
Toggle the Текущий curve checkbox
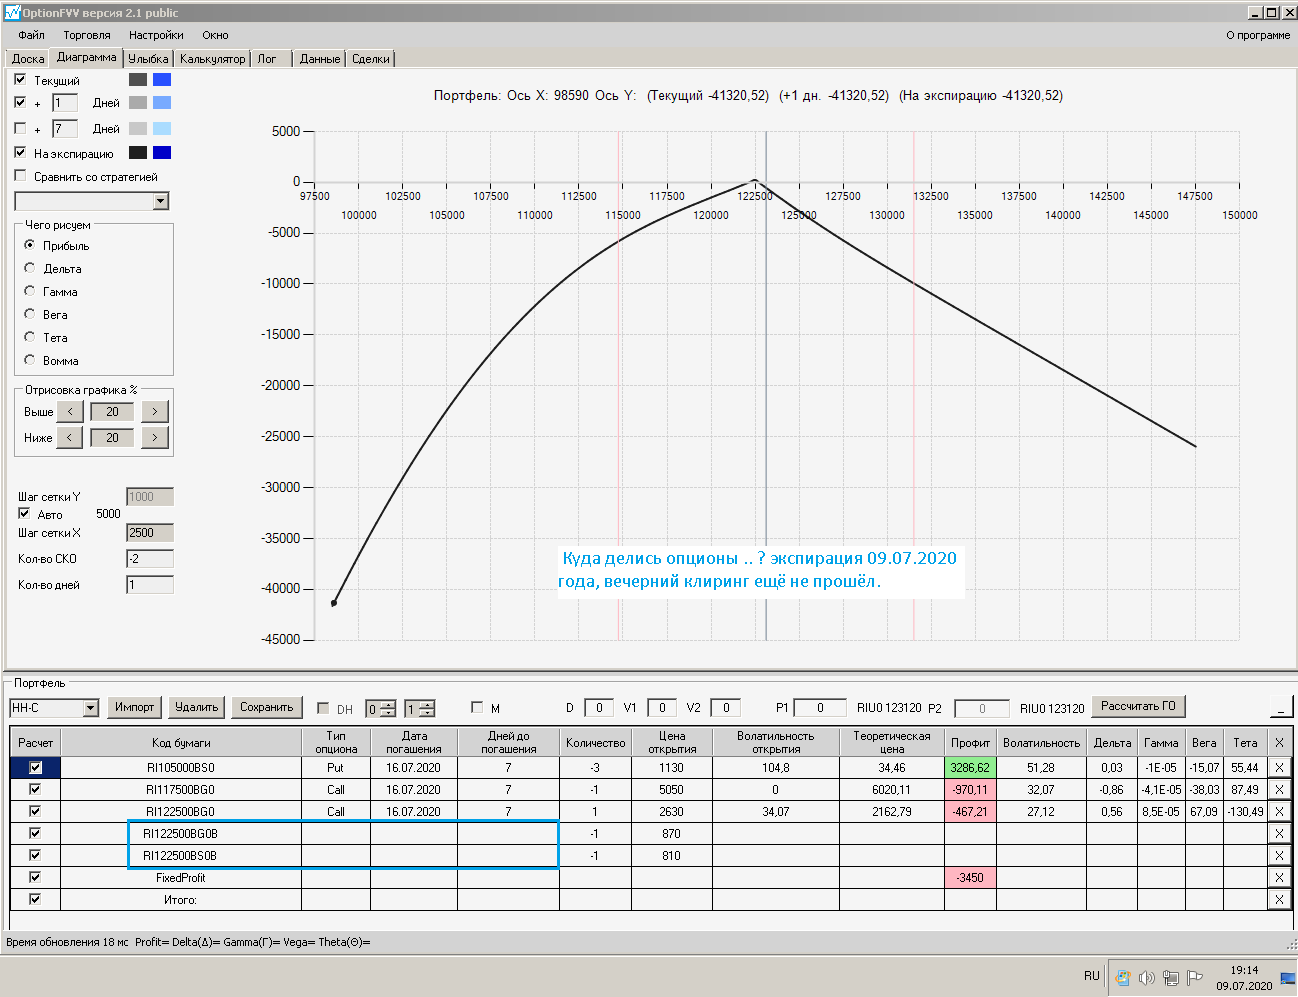pos(20,79)
